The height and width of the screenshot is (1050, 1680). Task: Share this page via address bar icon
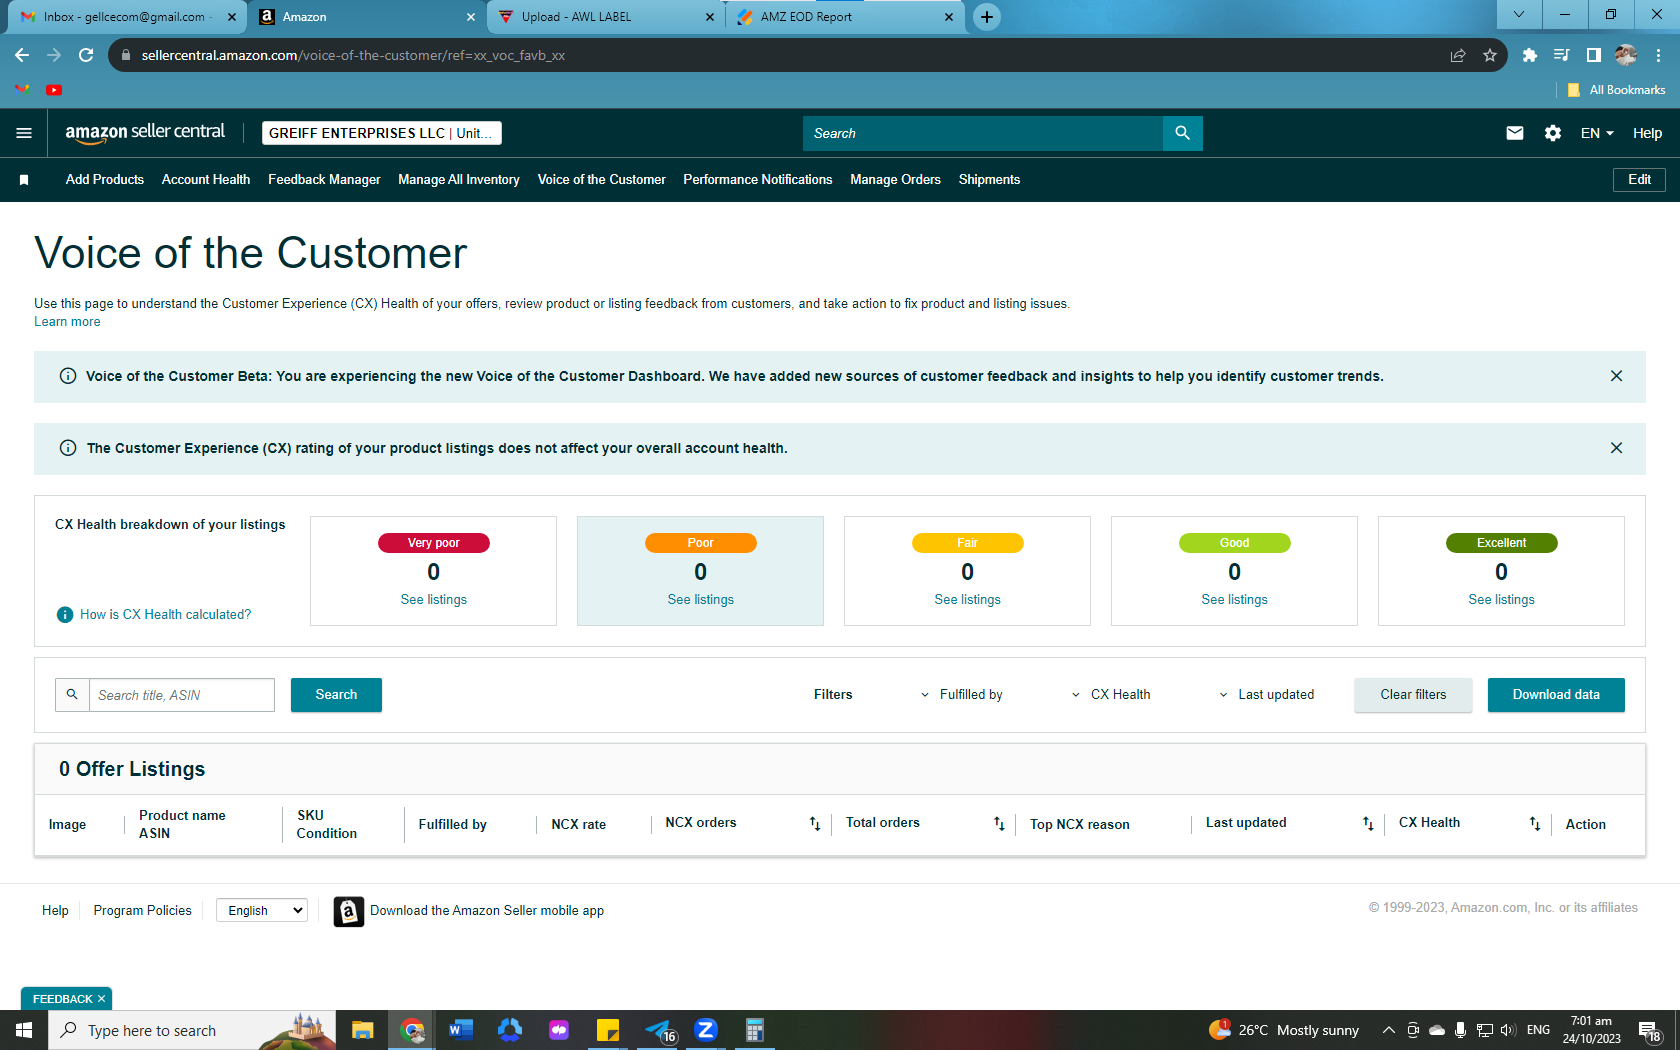click(x=1458, y=55)
